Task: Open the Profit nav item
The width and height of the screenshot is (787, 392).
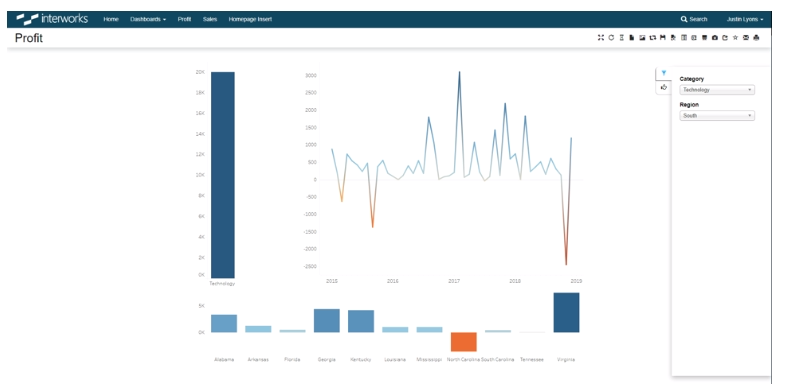Action: tap(184, 19)
